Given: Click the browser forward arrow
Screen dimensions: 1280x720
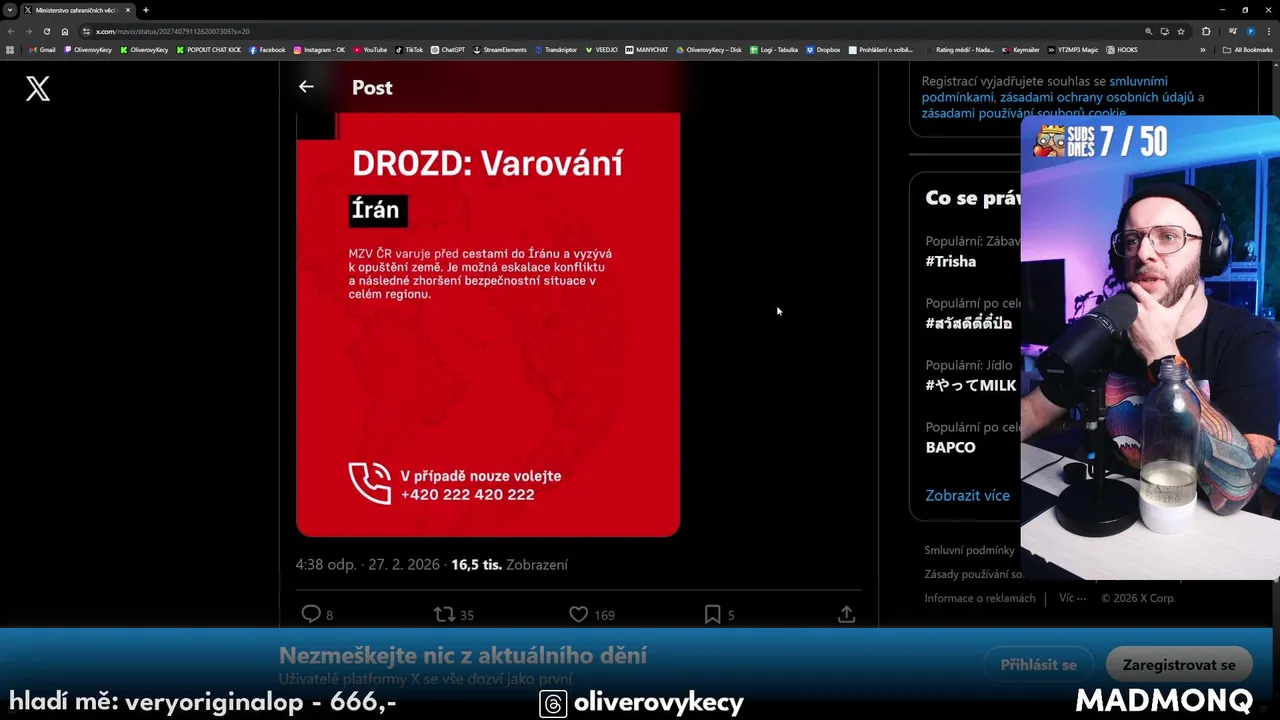Looking at the screenshot, I should click(28, 31).
